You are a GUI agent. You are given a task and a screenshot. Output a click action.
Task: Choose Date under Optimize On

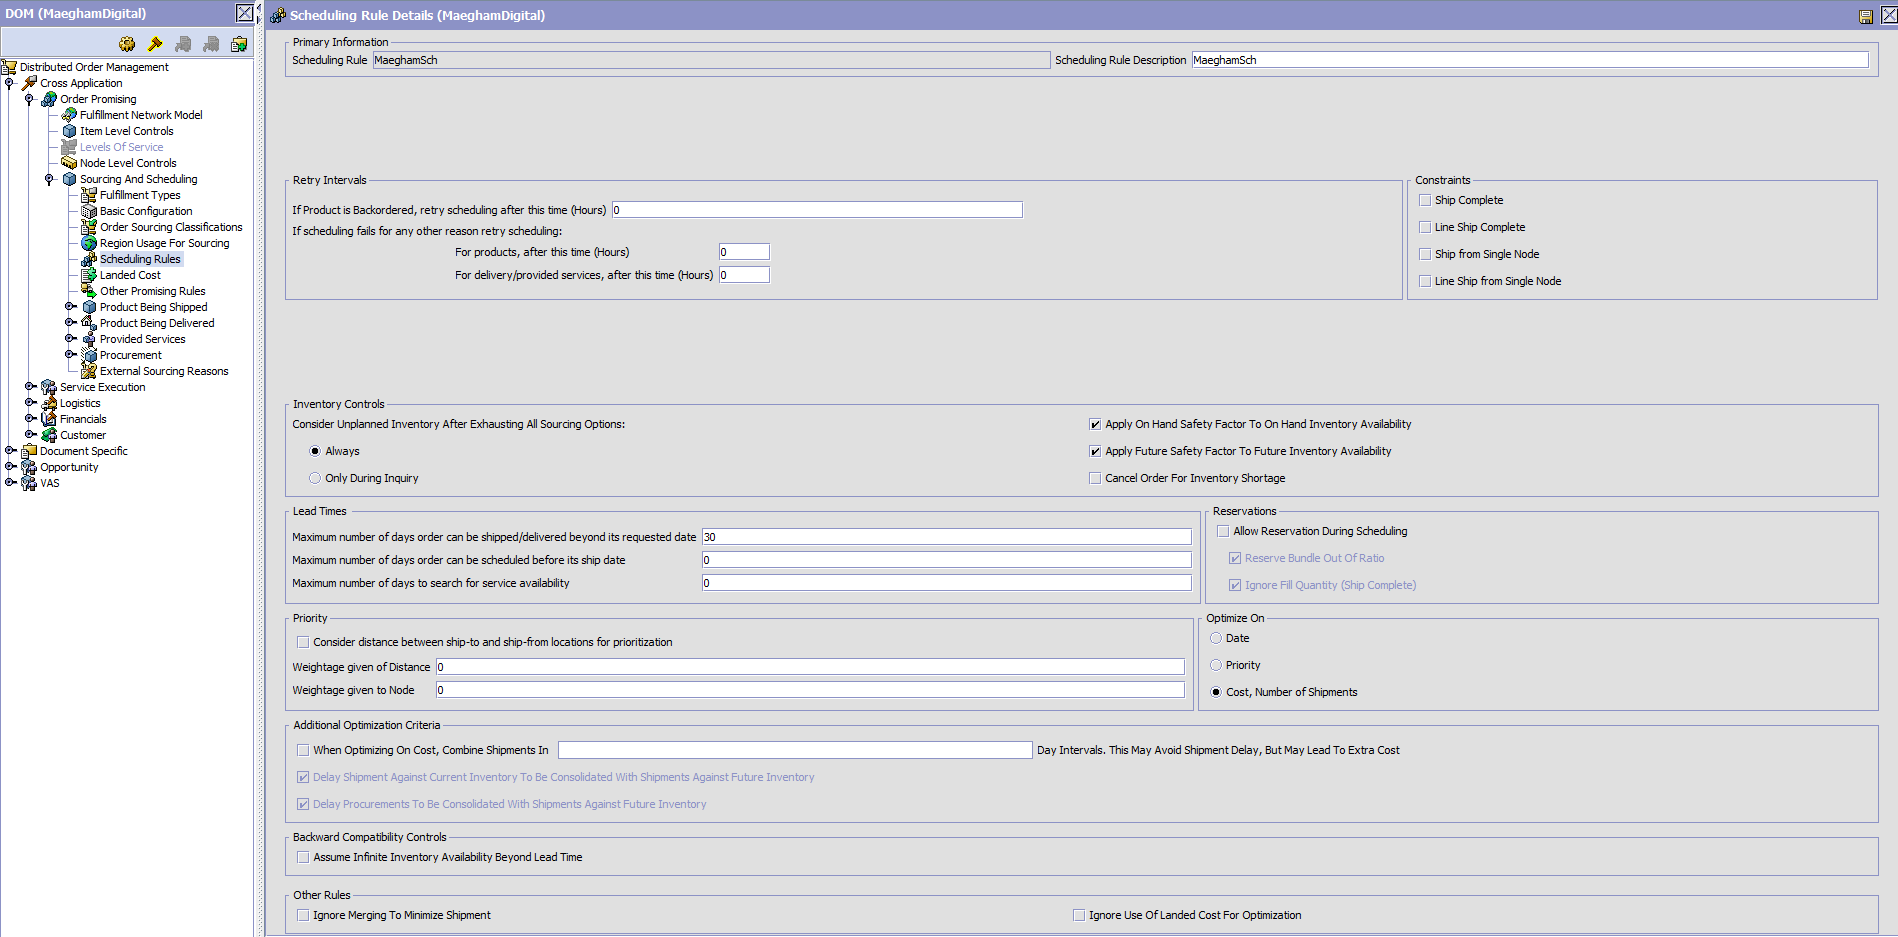[x=1216, y=638]
